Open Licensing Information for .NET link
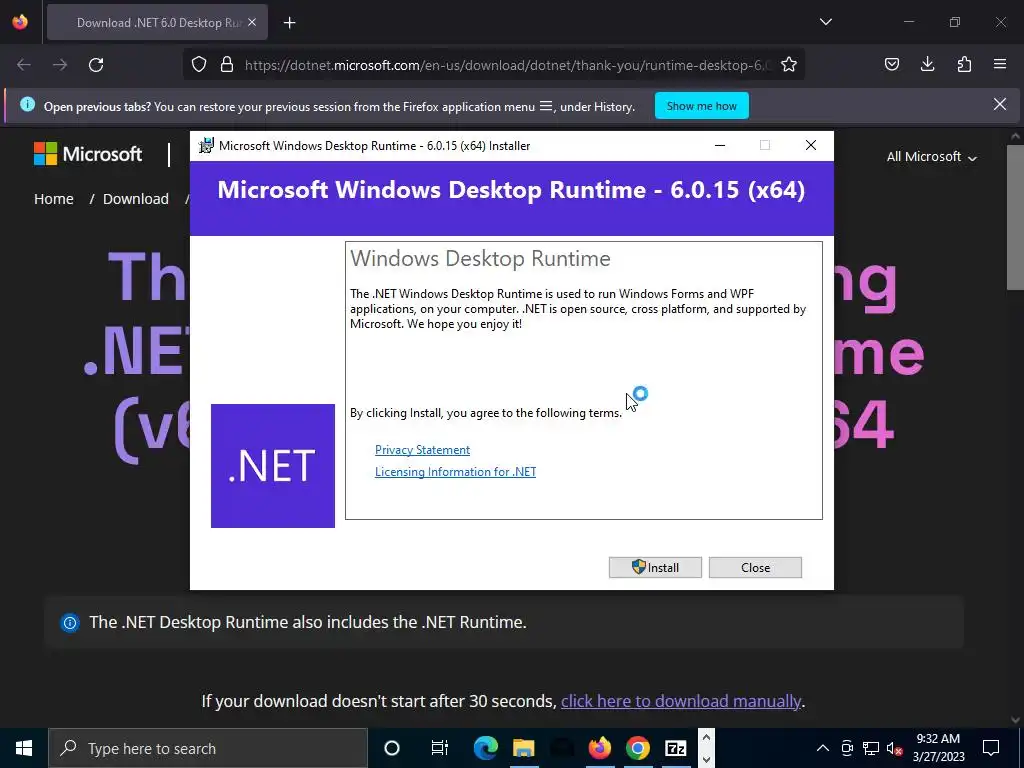The height and width of the screenshot is (768, 1024). (x=455, y=472)
